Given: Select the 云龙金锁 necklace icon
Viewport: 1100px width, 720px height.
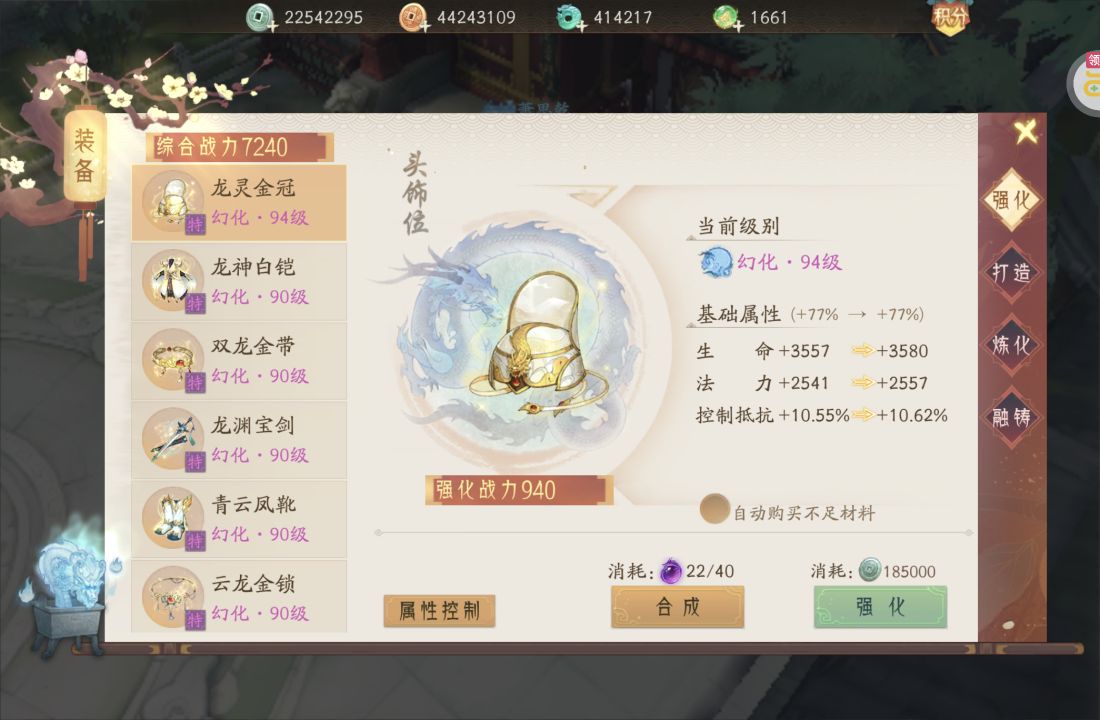Looking at the screenshot, I should click(173, 598).
